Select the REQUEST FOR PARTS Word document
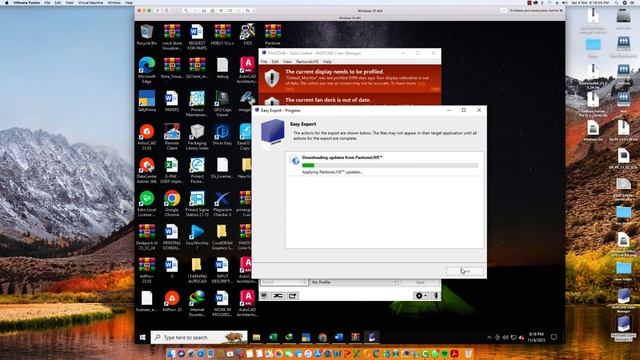The width and height of the screenshot is (640, 360). coord(197,37)
